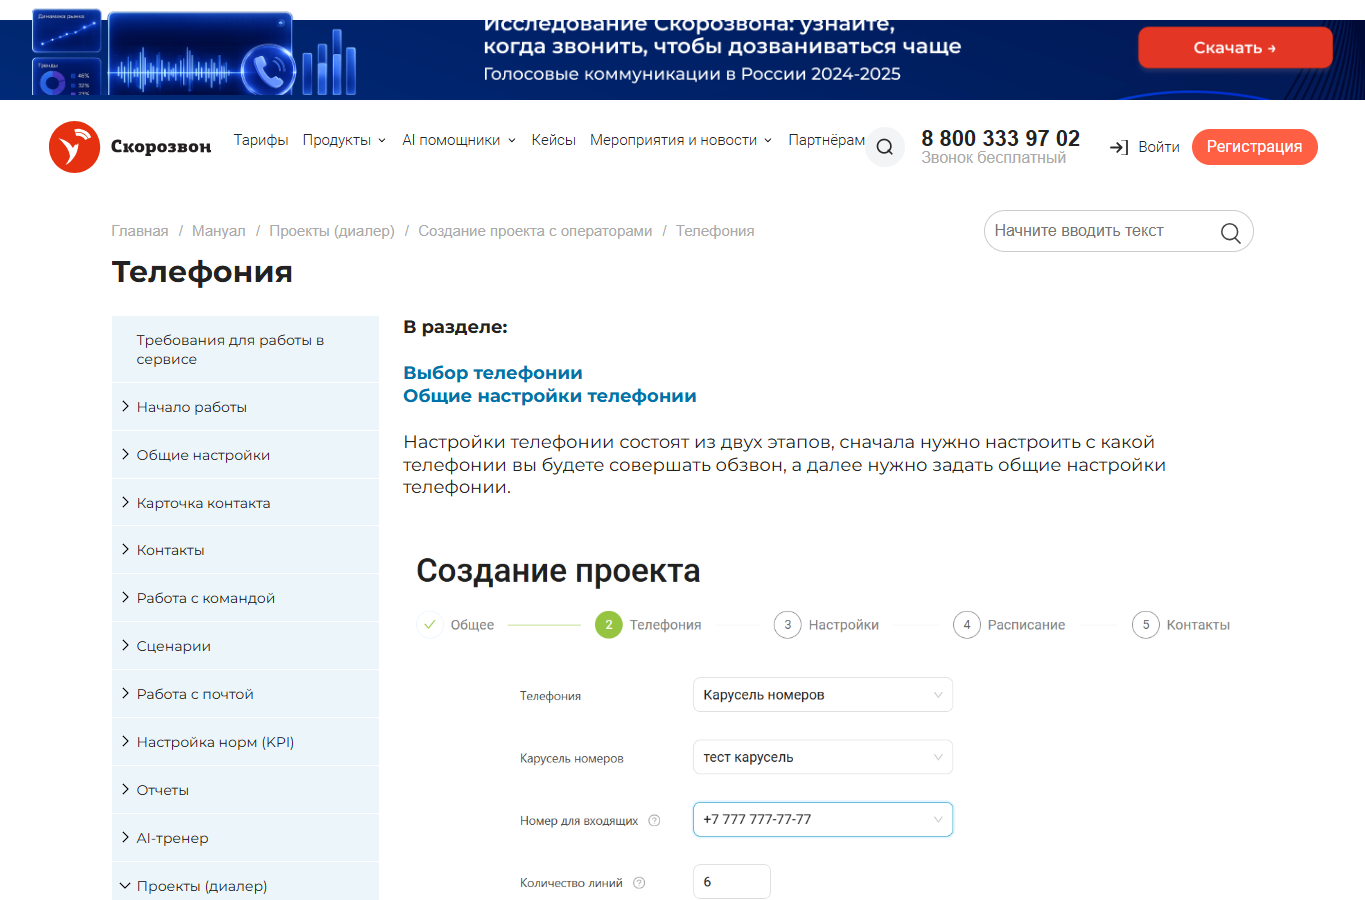Go to Партнёрам in top navigation
Screen dimensions: 1365x900
(x=826, y=140)
